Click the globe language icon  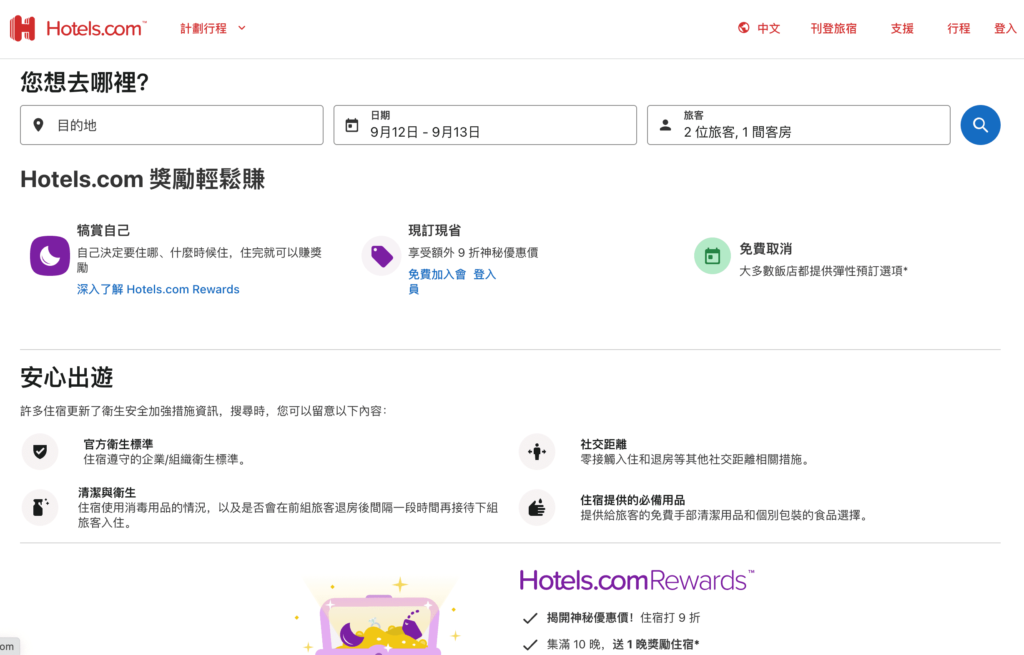point(743,27)
